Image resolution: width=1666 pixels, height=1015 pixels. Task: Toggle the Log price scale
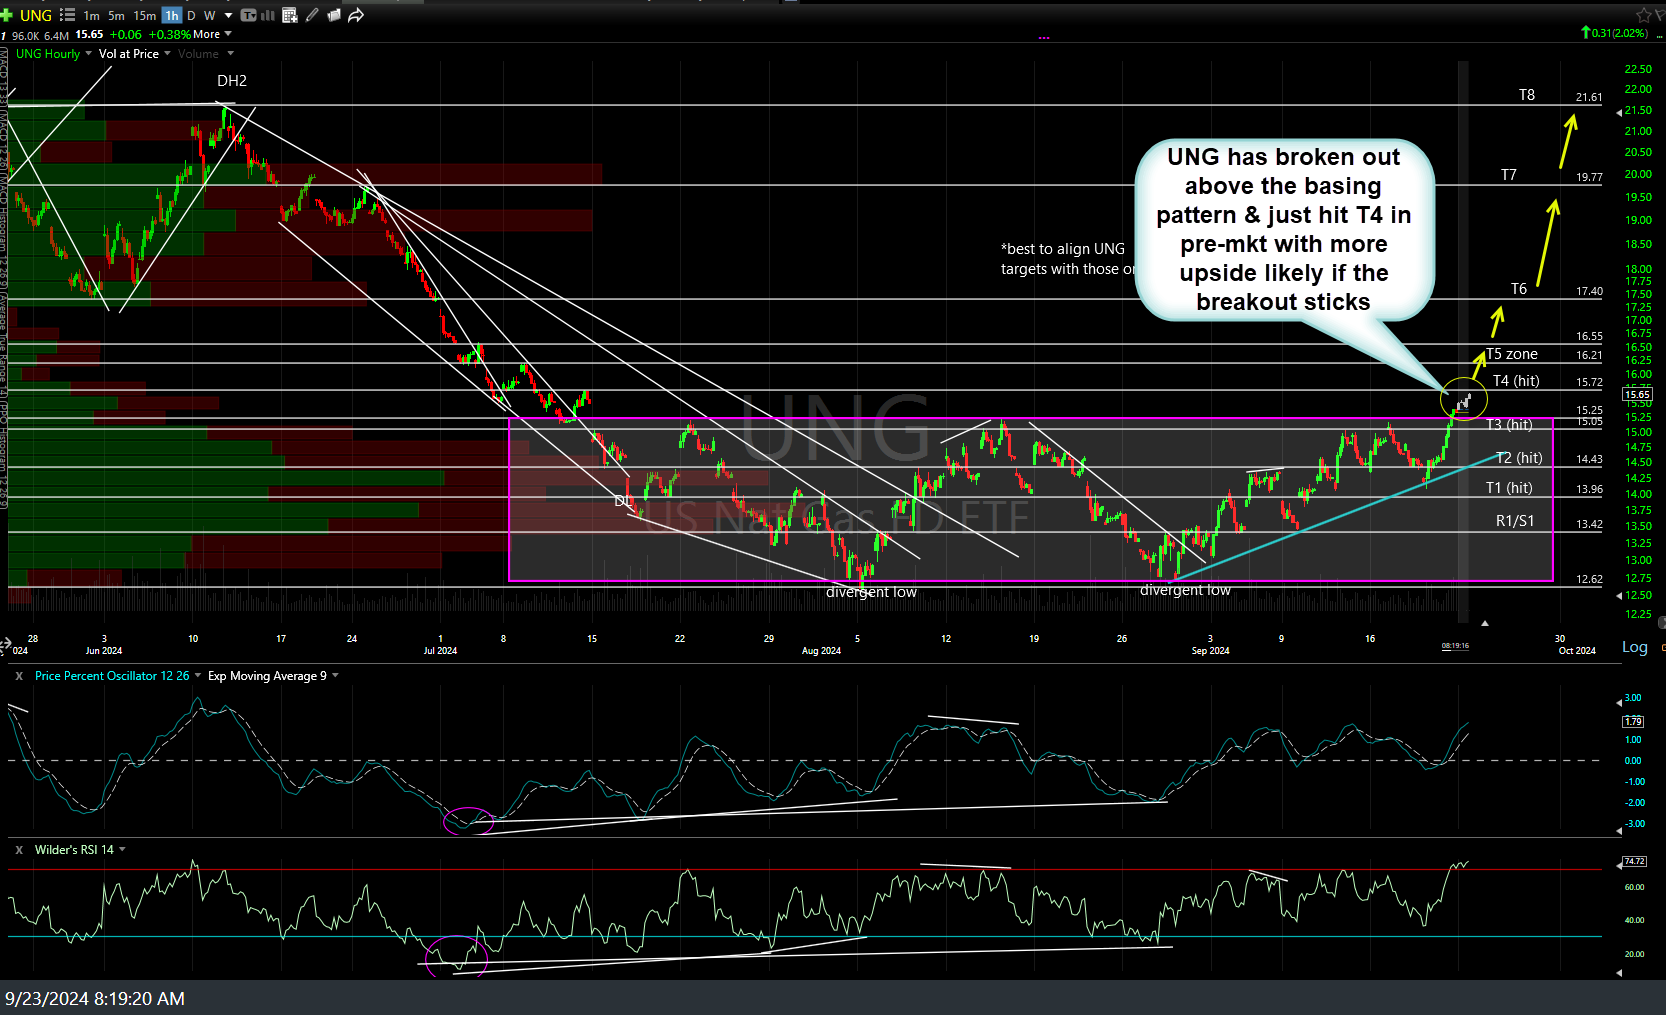click(x=1634, y=647)
